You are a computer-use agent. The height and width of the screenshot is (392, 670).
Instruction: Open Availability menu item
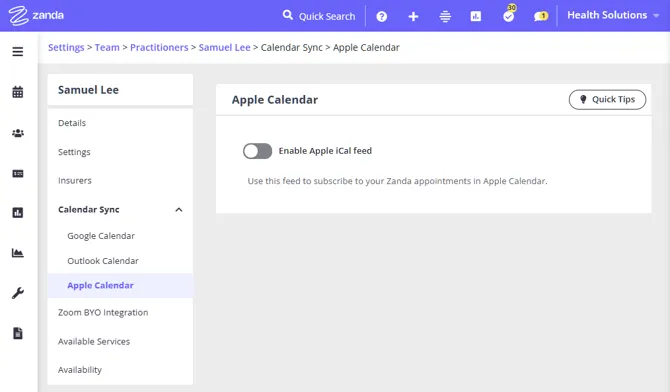[80, 370]
